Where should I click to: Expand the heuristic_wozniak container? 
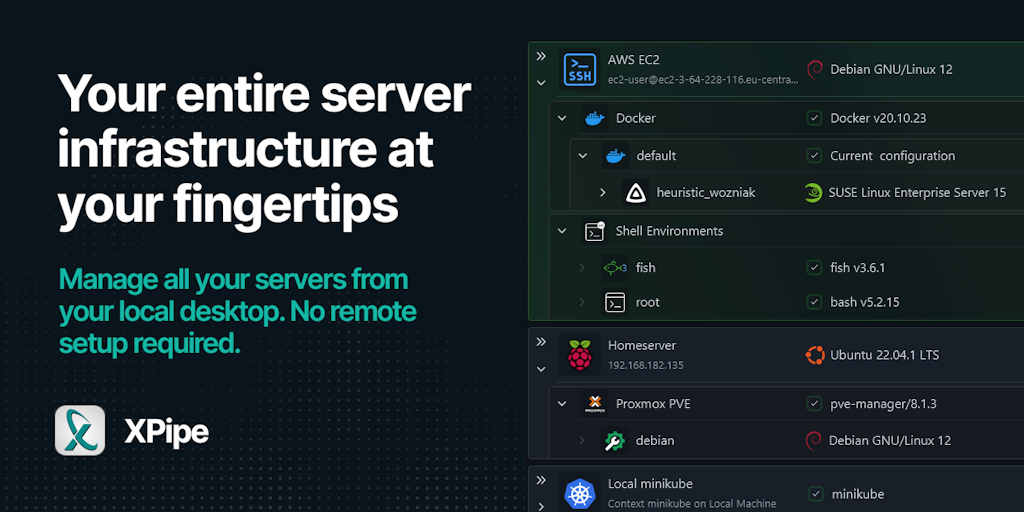[603, 193]
